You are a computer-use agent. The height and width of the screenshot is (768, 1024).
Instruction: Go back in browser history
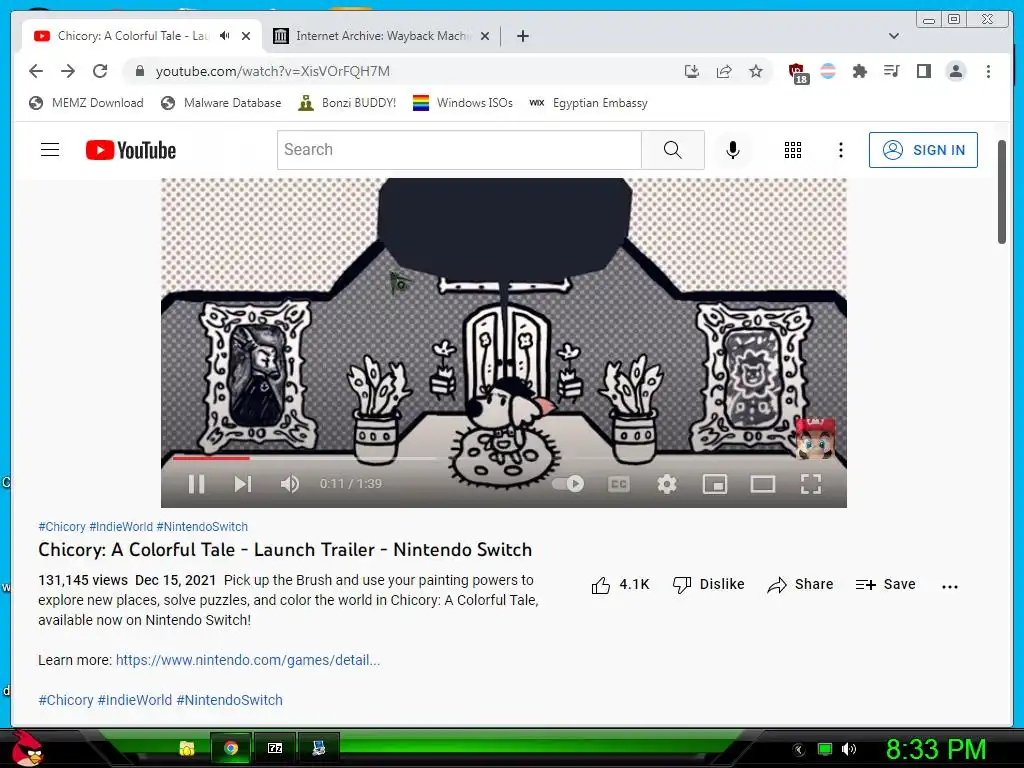(x=36, y=71)
